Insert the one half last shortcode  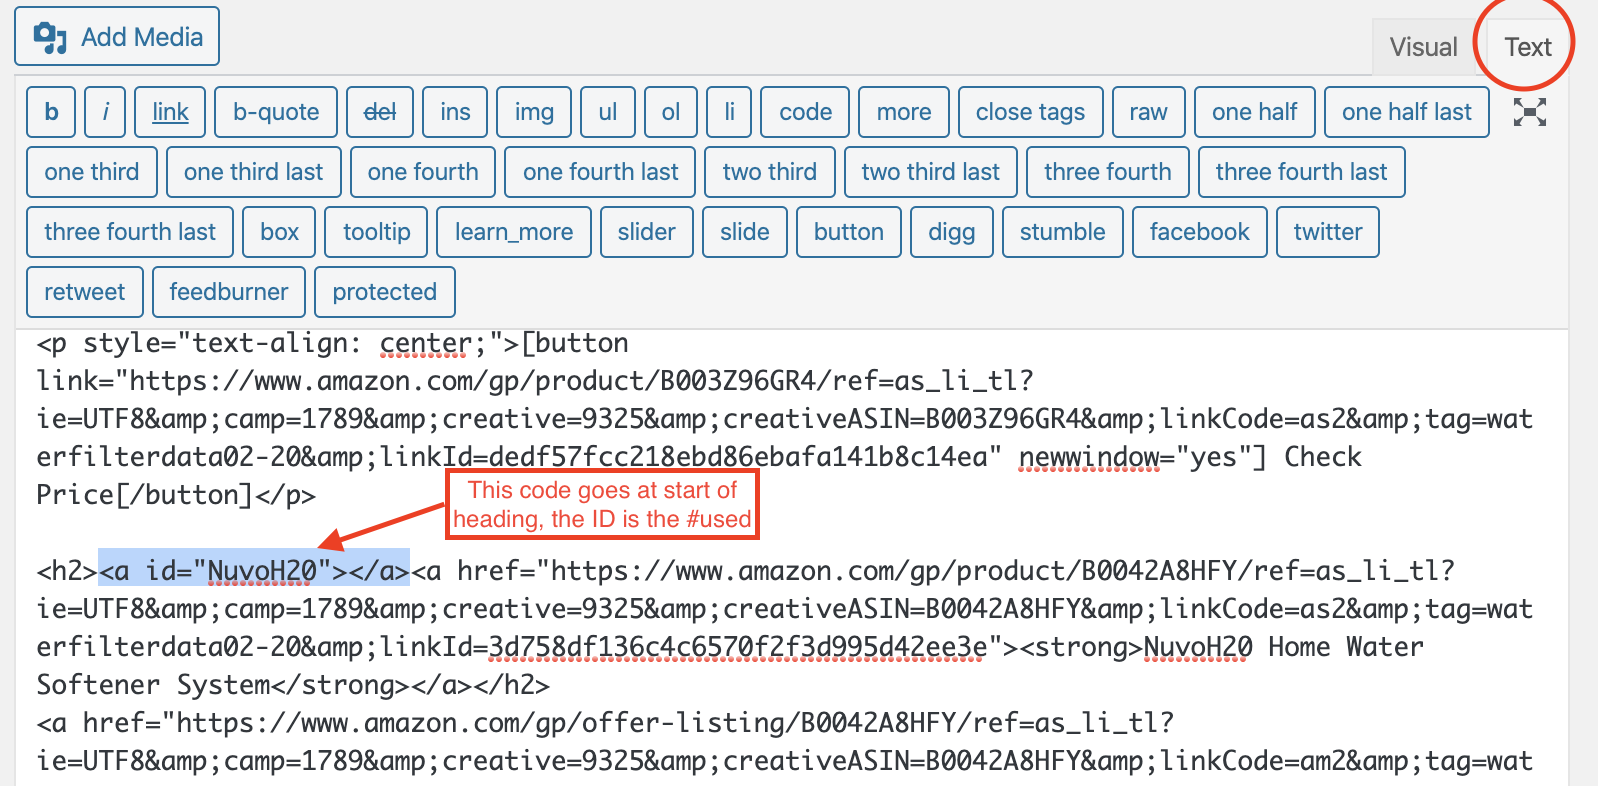click(1406, 112)
